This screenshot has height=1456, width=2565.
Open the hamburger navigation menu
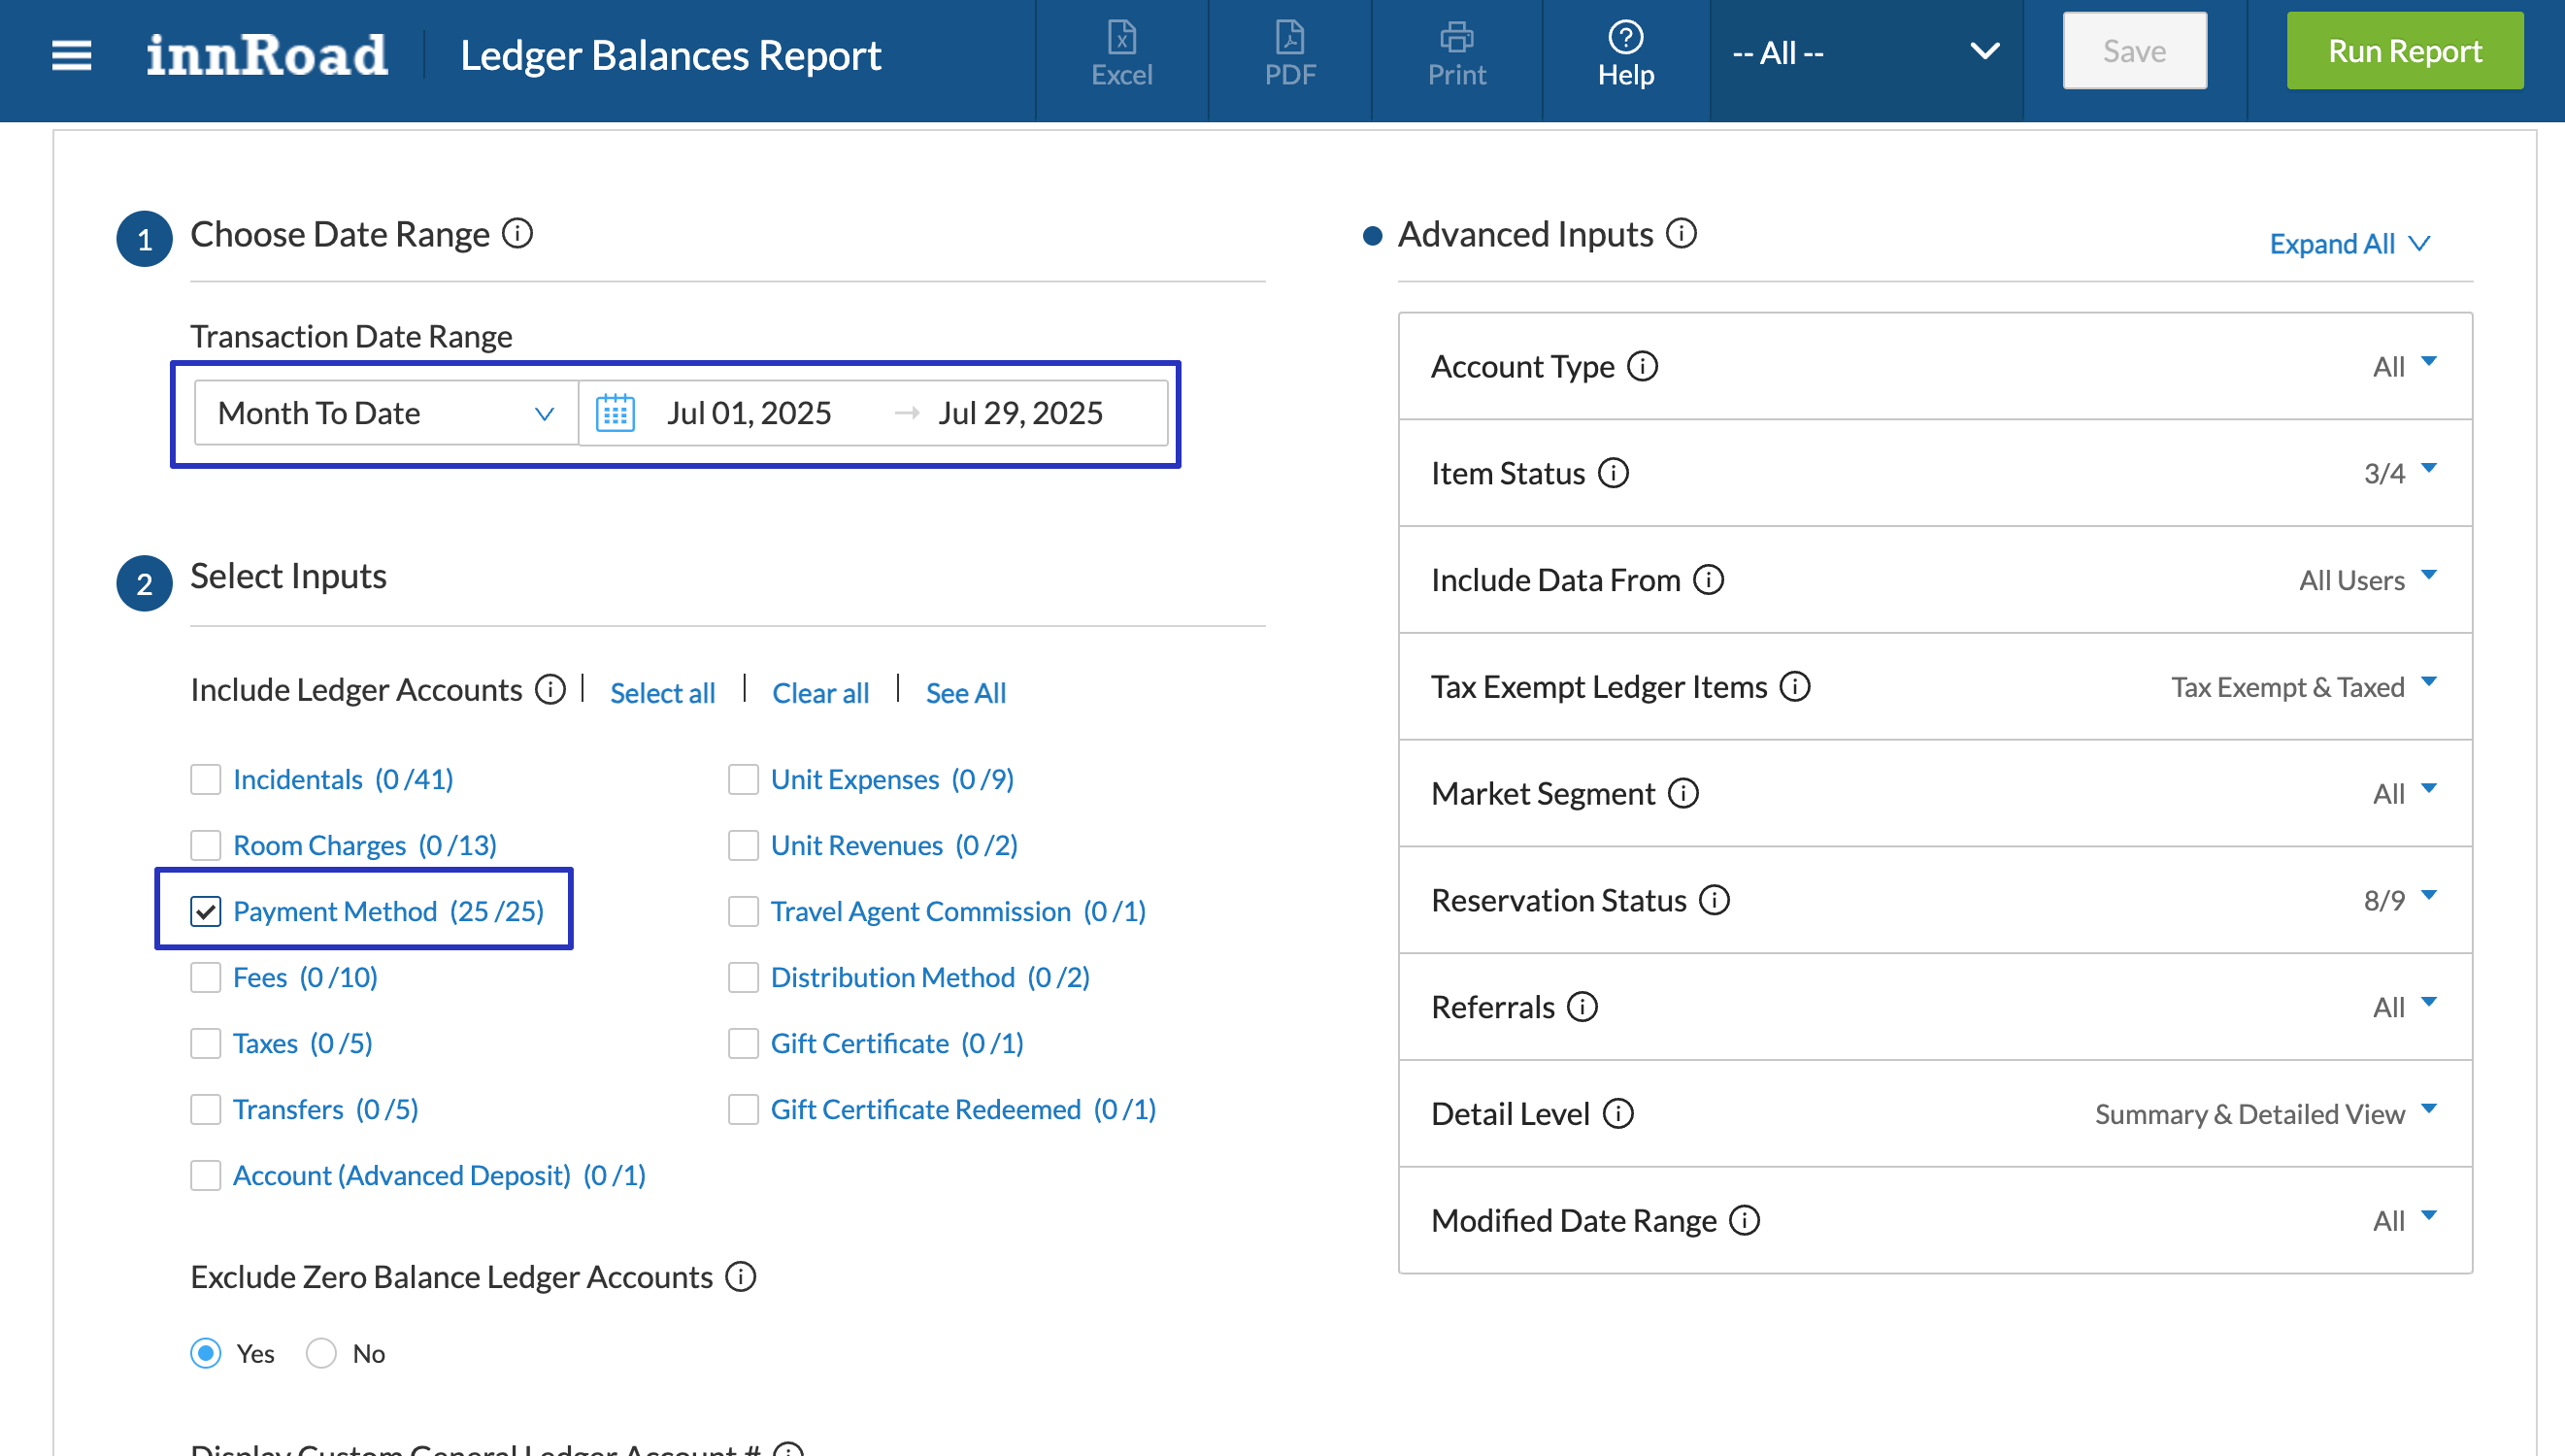tap(71, 55)
